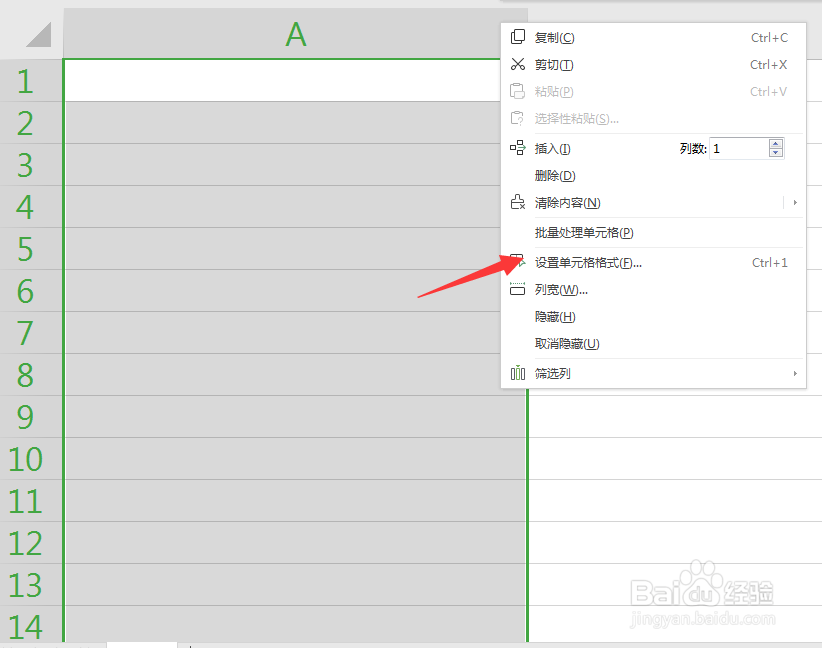Image resolution: width=822 pixels, height=648 pixels.
Task: Decrease 列数 with the down spinner
Action: point(776,153)
